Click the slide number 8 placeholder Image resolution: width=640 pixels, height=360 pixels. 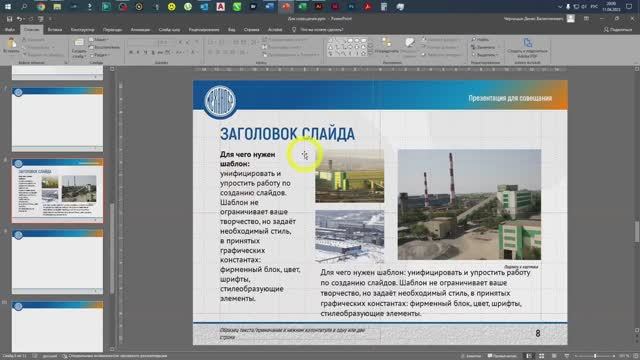point(538,333)
